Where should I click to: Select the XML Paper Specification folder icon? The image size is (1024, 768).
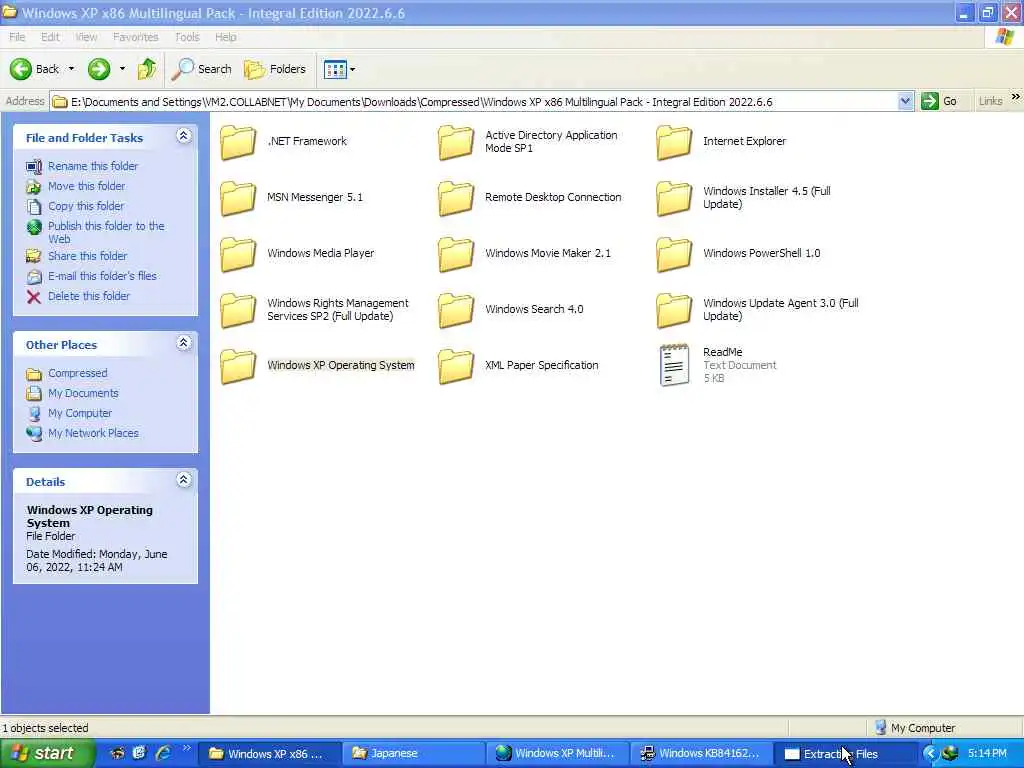pyautogui.click(x=456, y=366)
